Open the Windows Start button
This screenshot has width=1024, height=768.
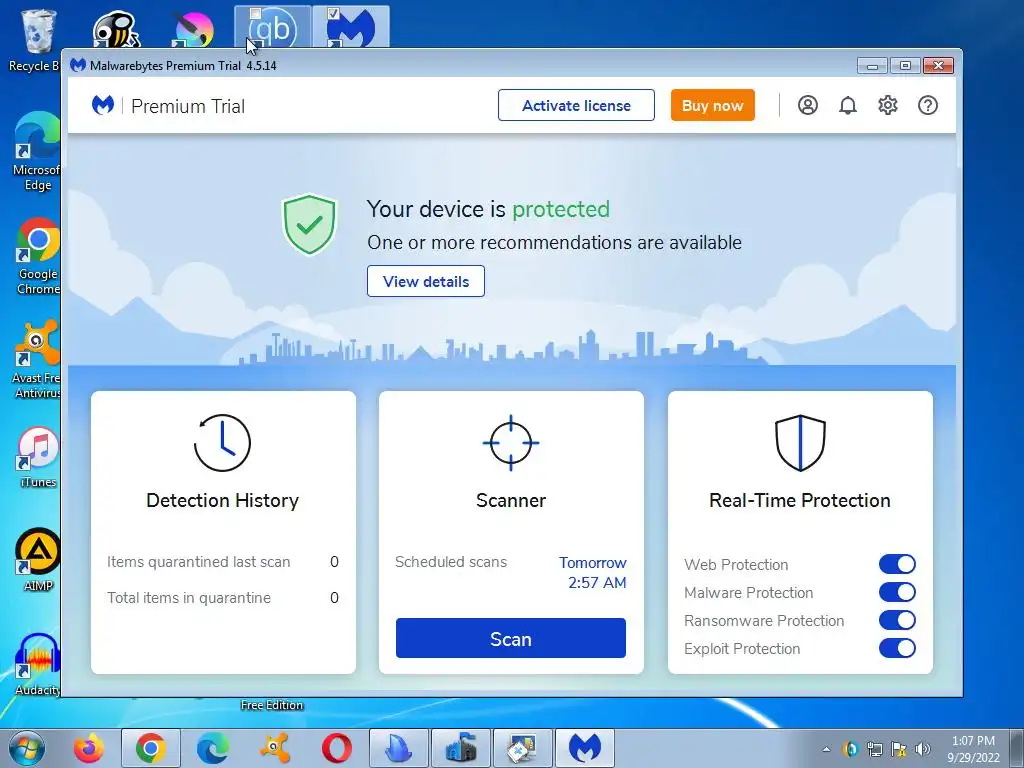(x=26, y=748)
